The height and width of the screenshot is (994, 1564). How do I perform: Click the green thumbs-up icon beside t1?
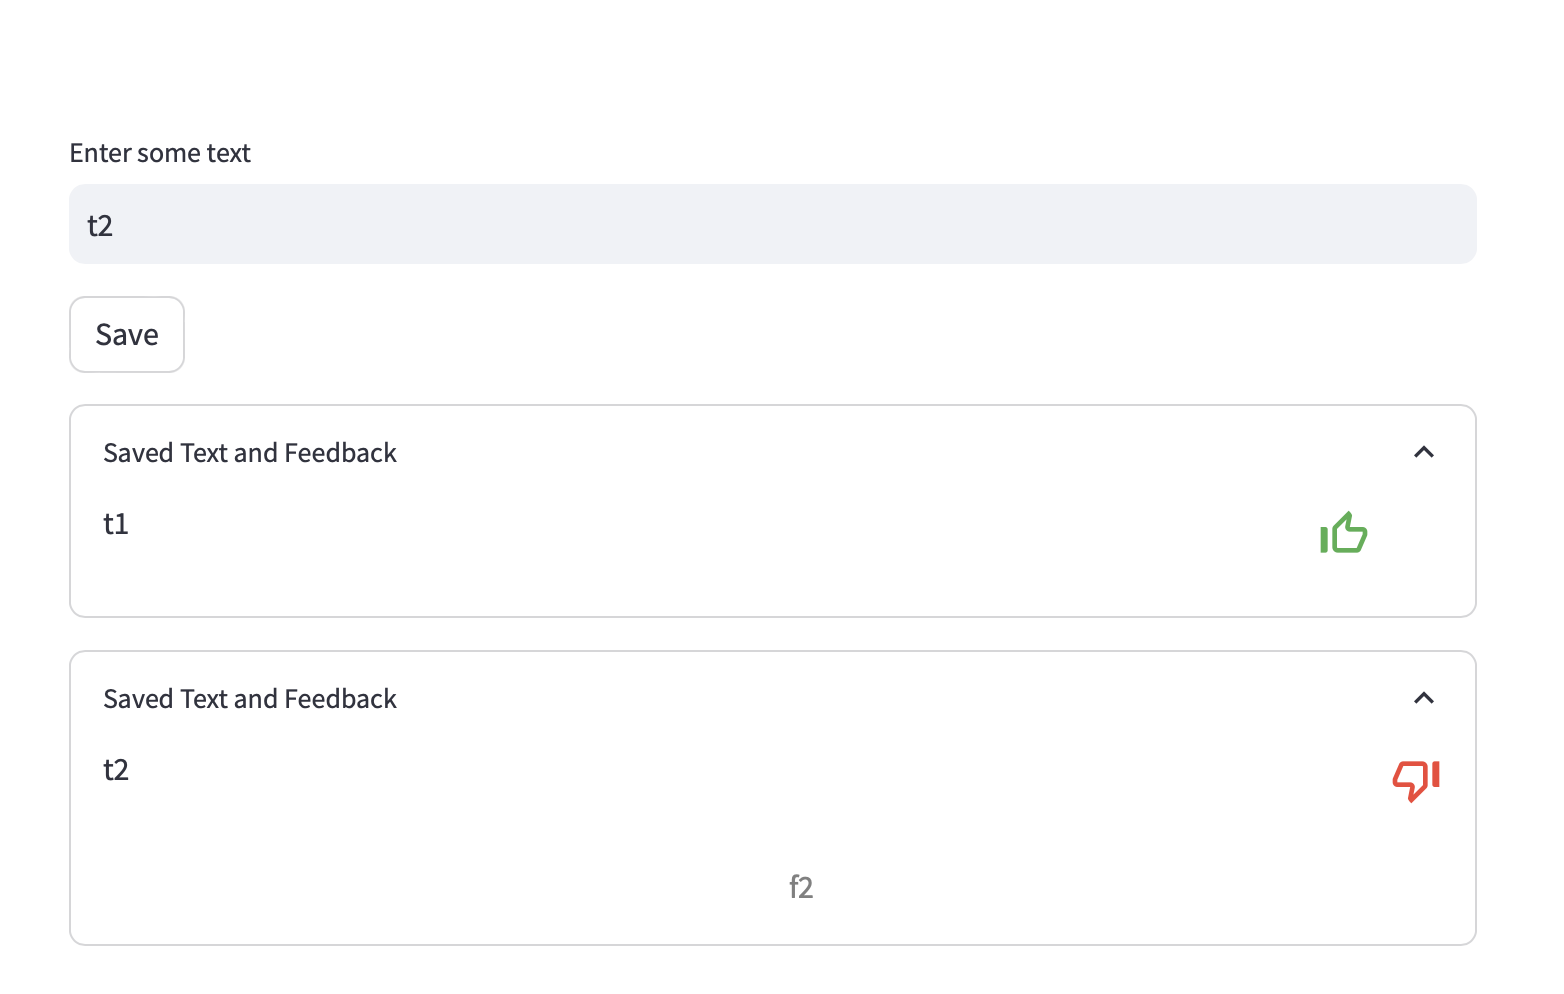point(1343,533)
